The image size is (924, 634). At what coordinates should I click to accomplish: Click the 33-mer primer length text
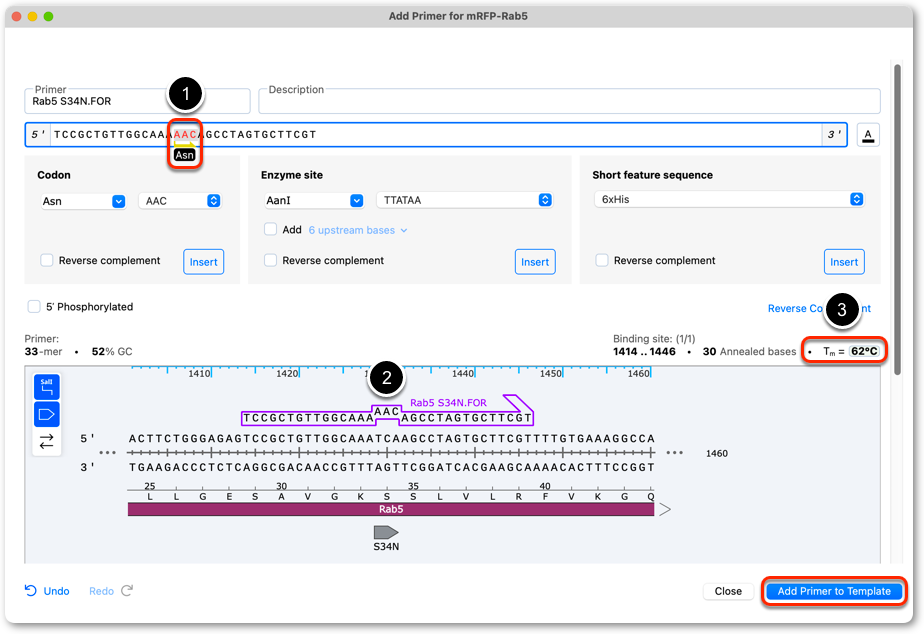point(43,351)
